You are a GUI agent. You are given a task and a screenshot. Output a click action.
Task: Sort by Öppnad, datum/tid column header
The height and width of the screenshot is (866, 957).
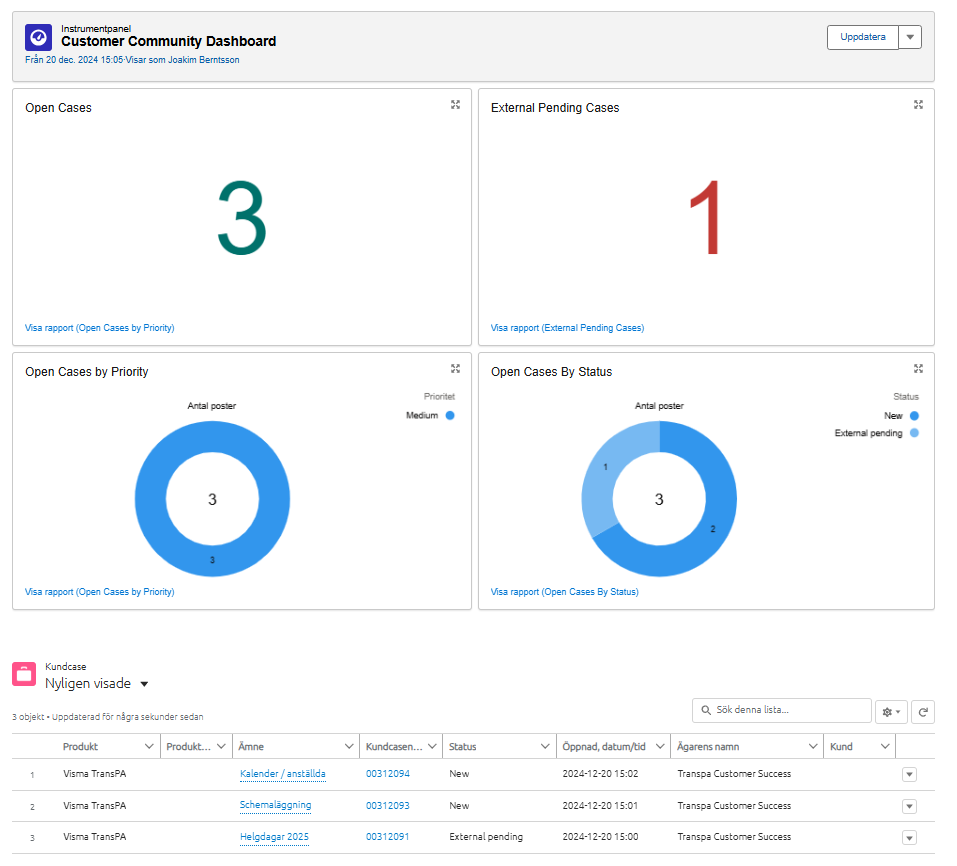click(603, 747)
